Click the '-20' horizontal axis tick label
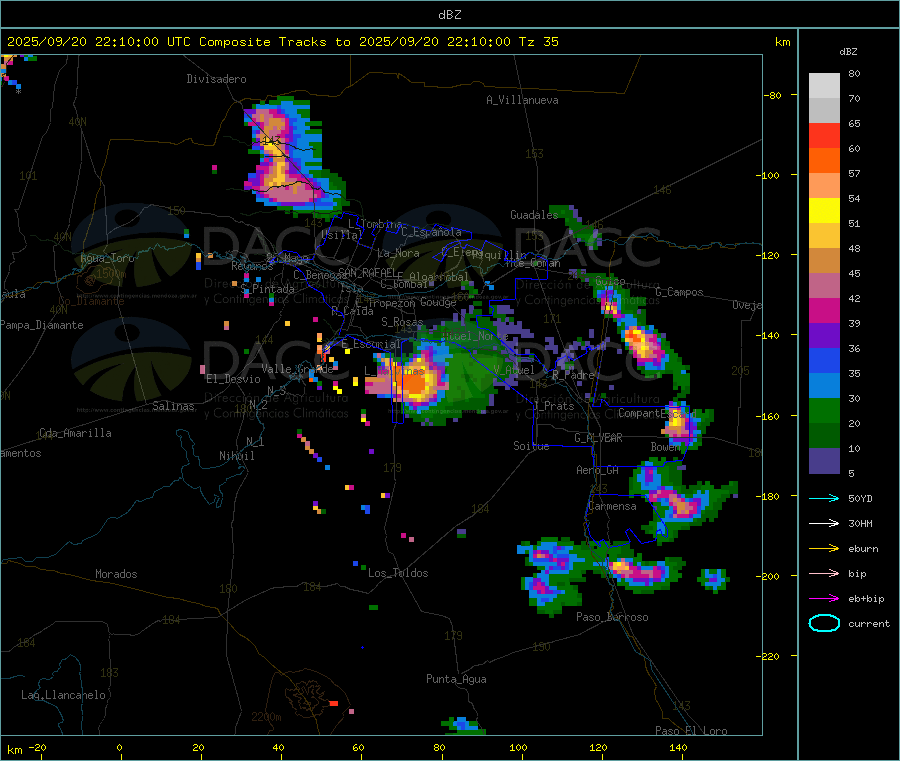The width and height of the screenshot is (900, 761). [x=38, y=747]
